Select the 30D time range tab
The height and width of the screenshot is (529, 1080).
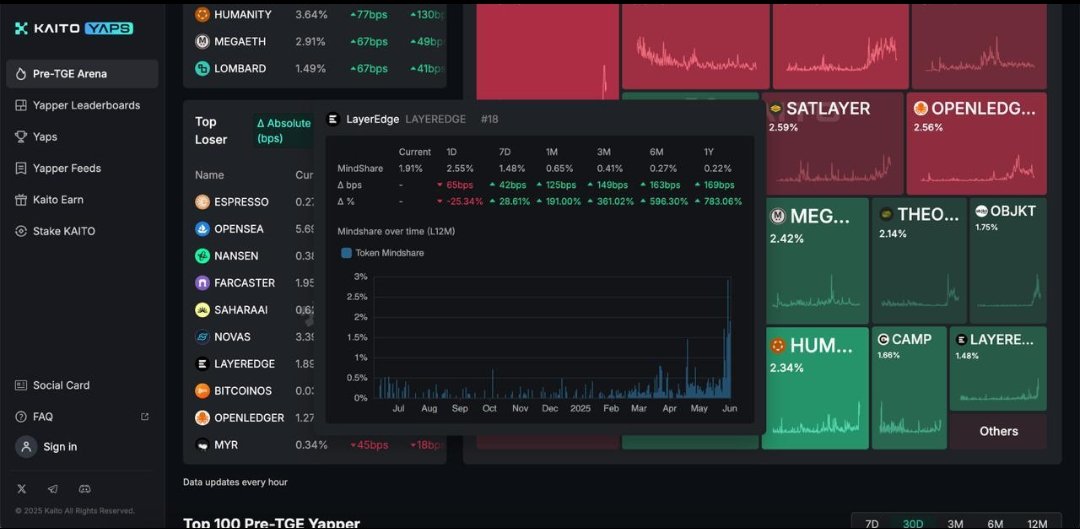pyautogui.click(x=913, y=523)
